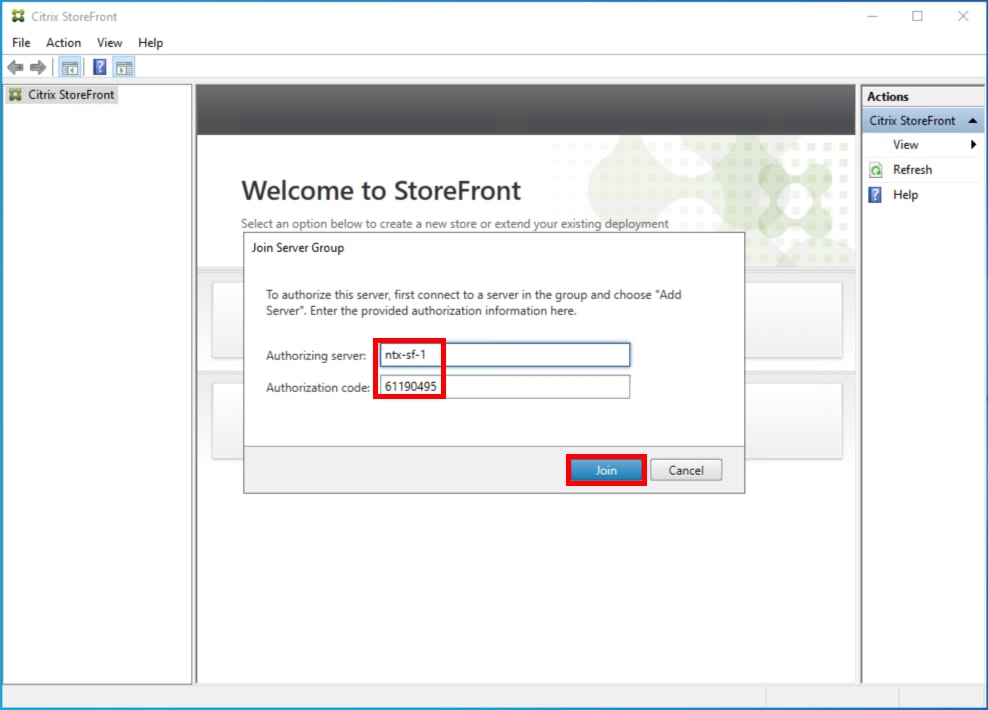The width and height of the screenshot is (988, 710).
Task: Open the Help menu
Action: 150,42
